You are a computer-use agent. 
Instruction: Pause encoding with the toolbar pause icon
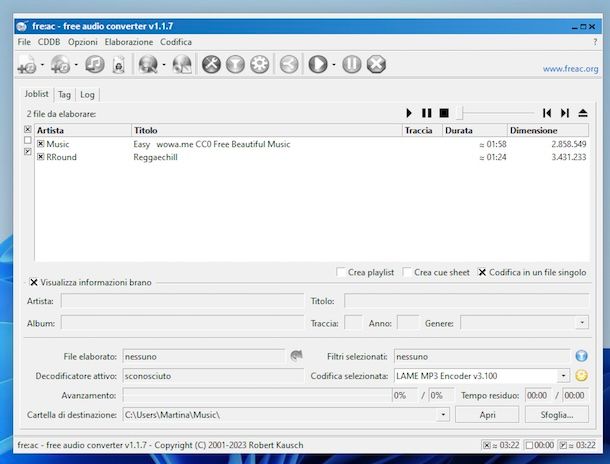[x=352, y=64]
